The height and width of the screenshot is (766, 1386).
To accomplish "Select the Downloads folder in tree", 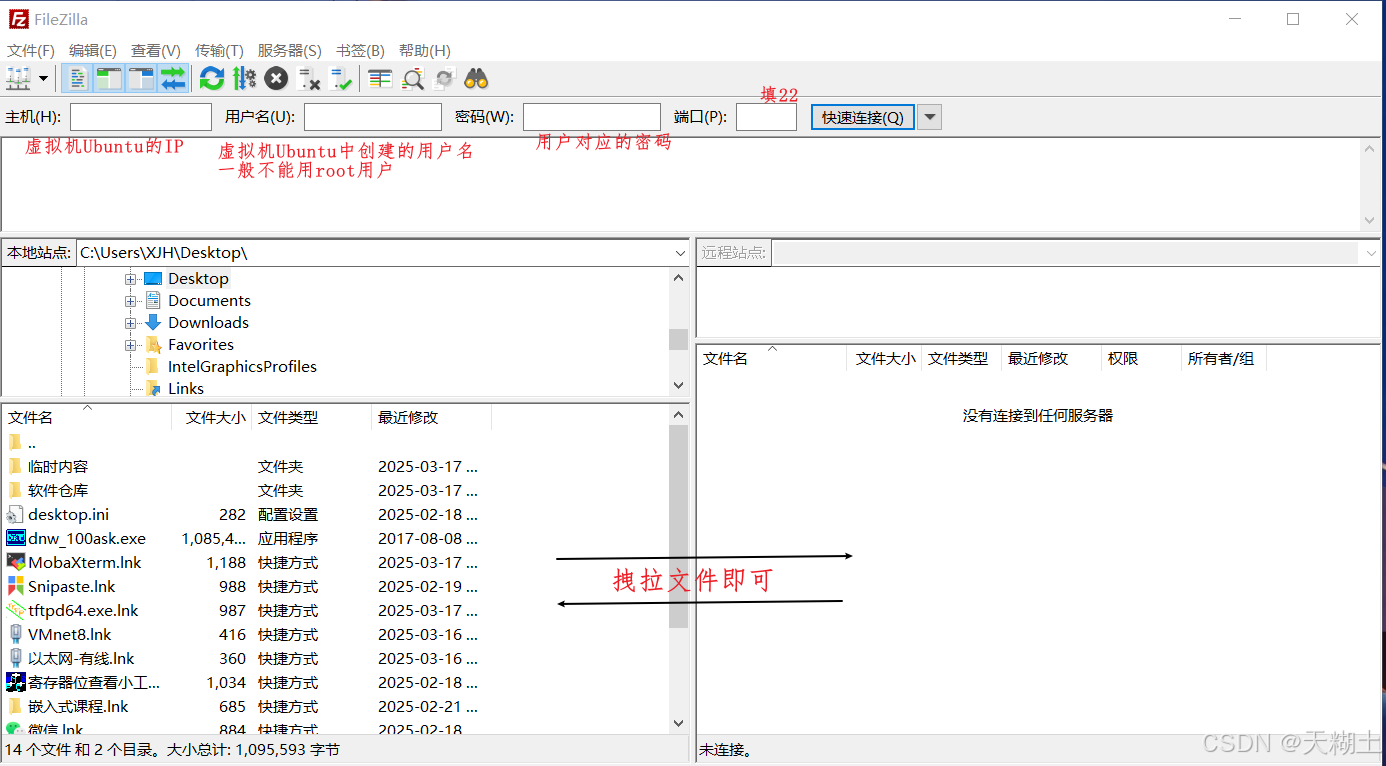I will click(x=208, y=323).
